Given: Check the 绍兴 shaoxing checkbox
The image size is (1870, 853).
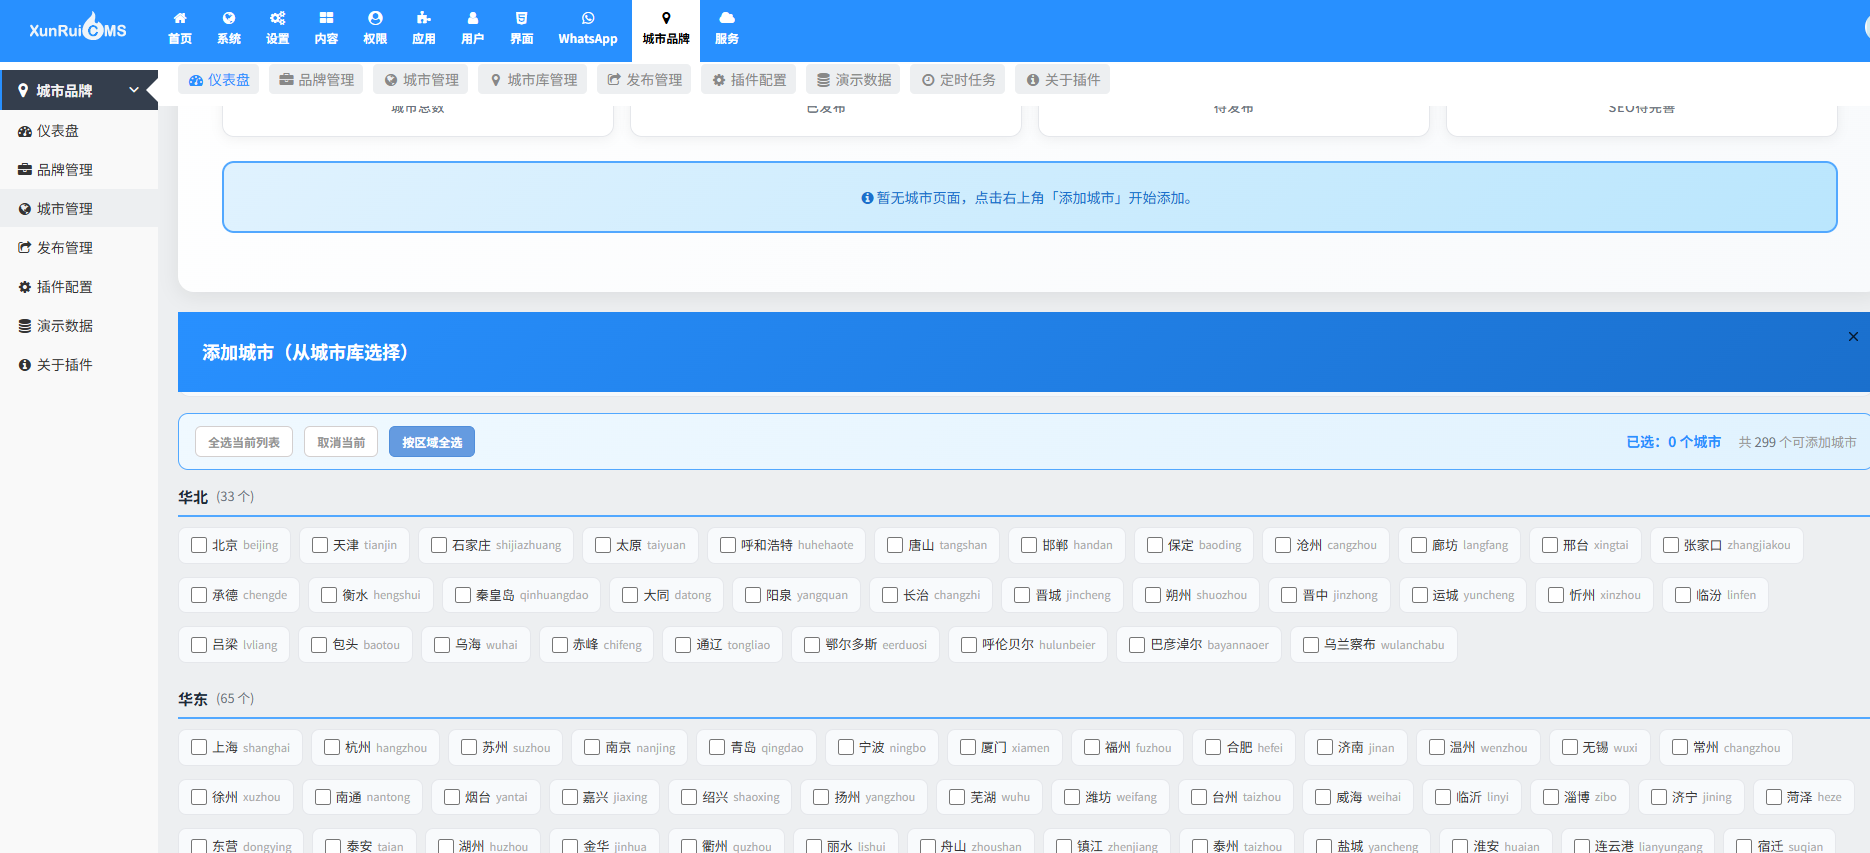Looking at the screenshot, I should (x=689, y=797).
